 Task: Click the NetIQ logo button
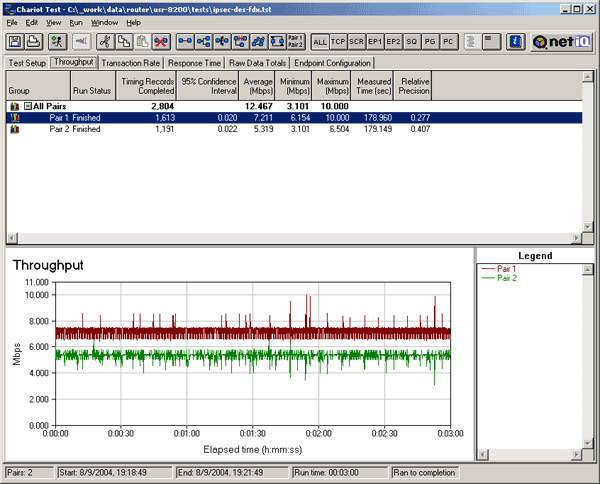pyautogui.click(x=562, y=42)
